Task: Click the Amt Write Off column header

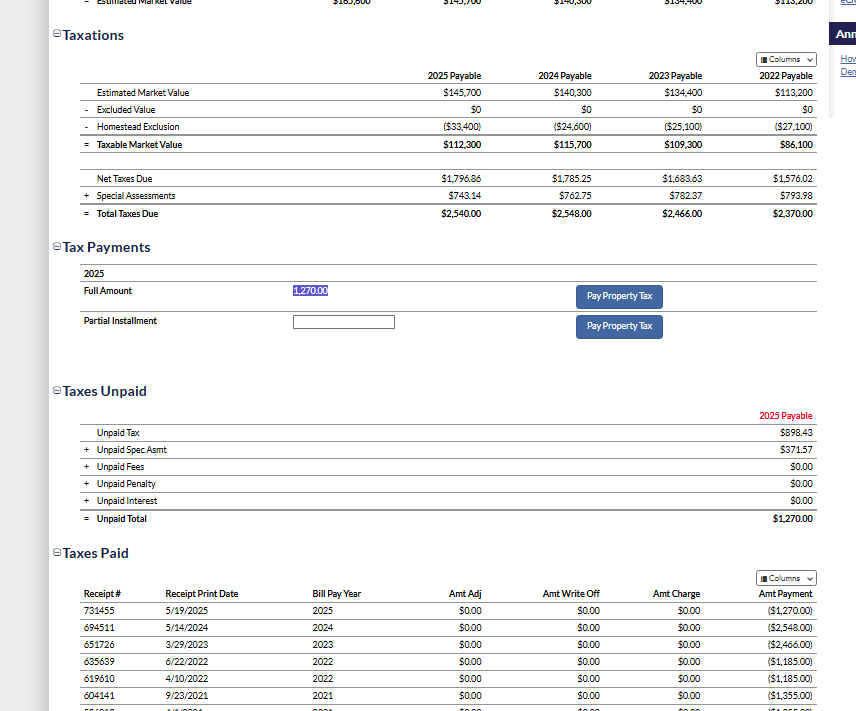Action: tap(571, 594)
